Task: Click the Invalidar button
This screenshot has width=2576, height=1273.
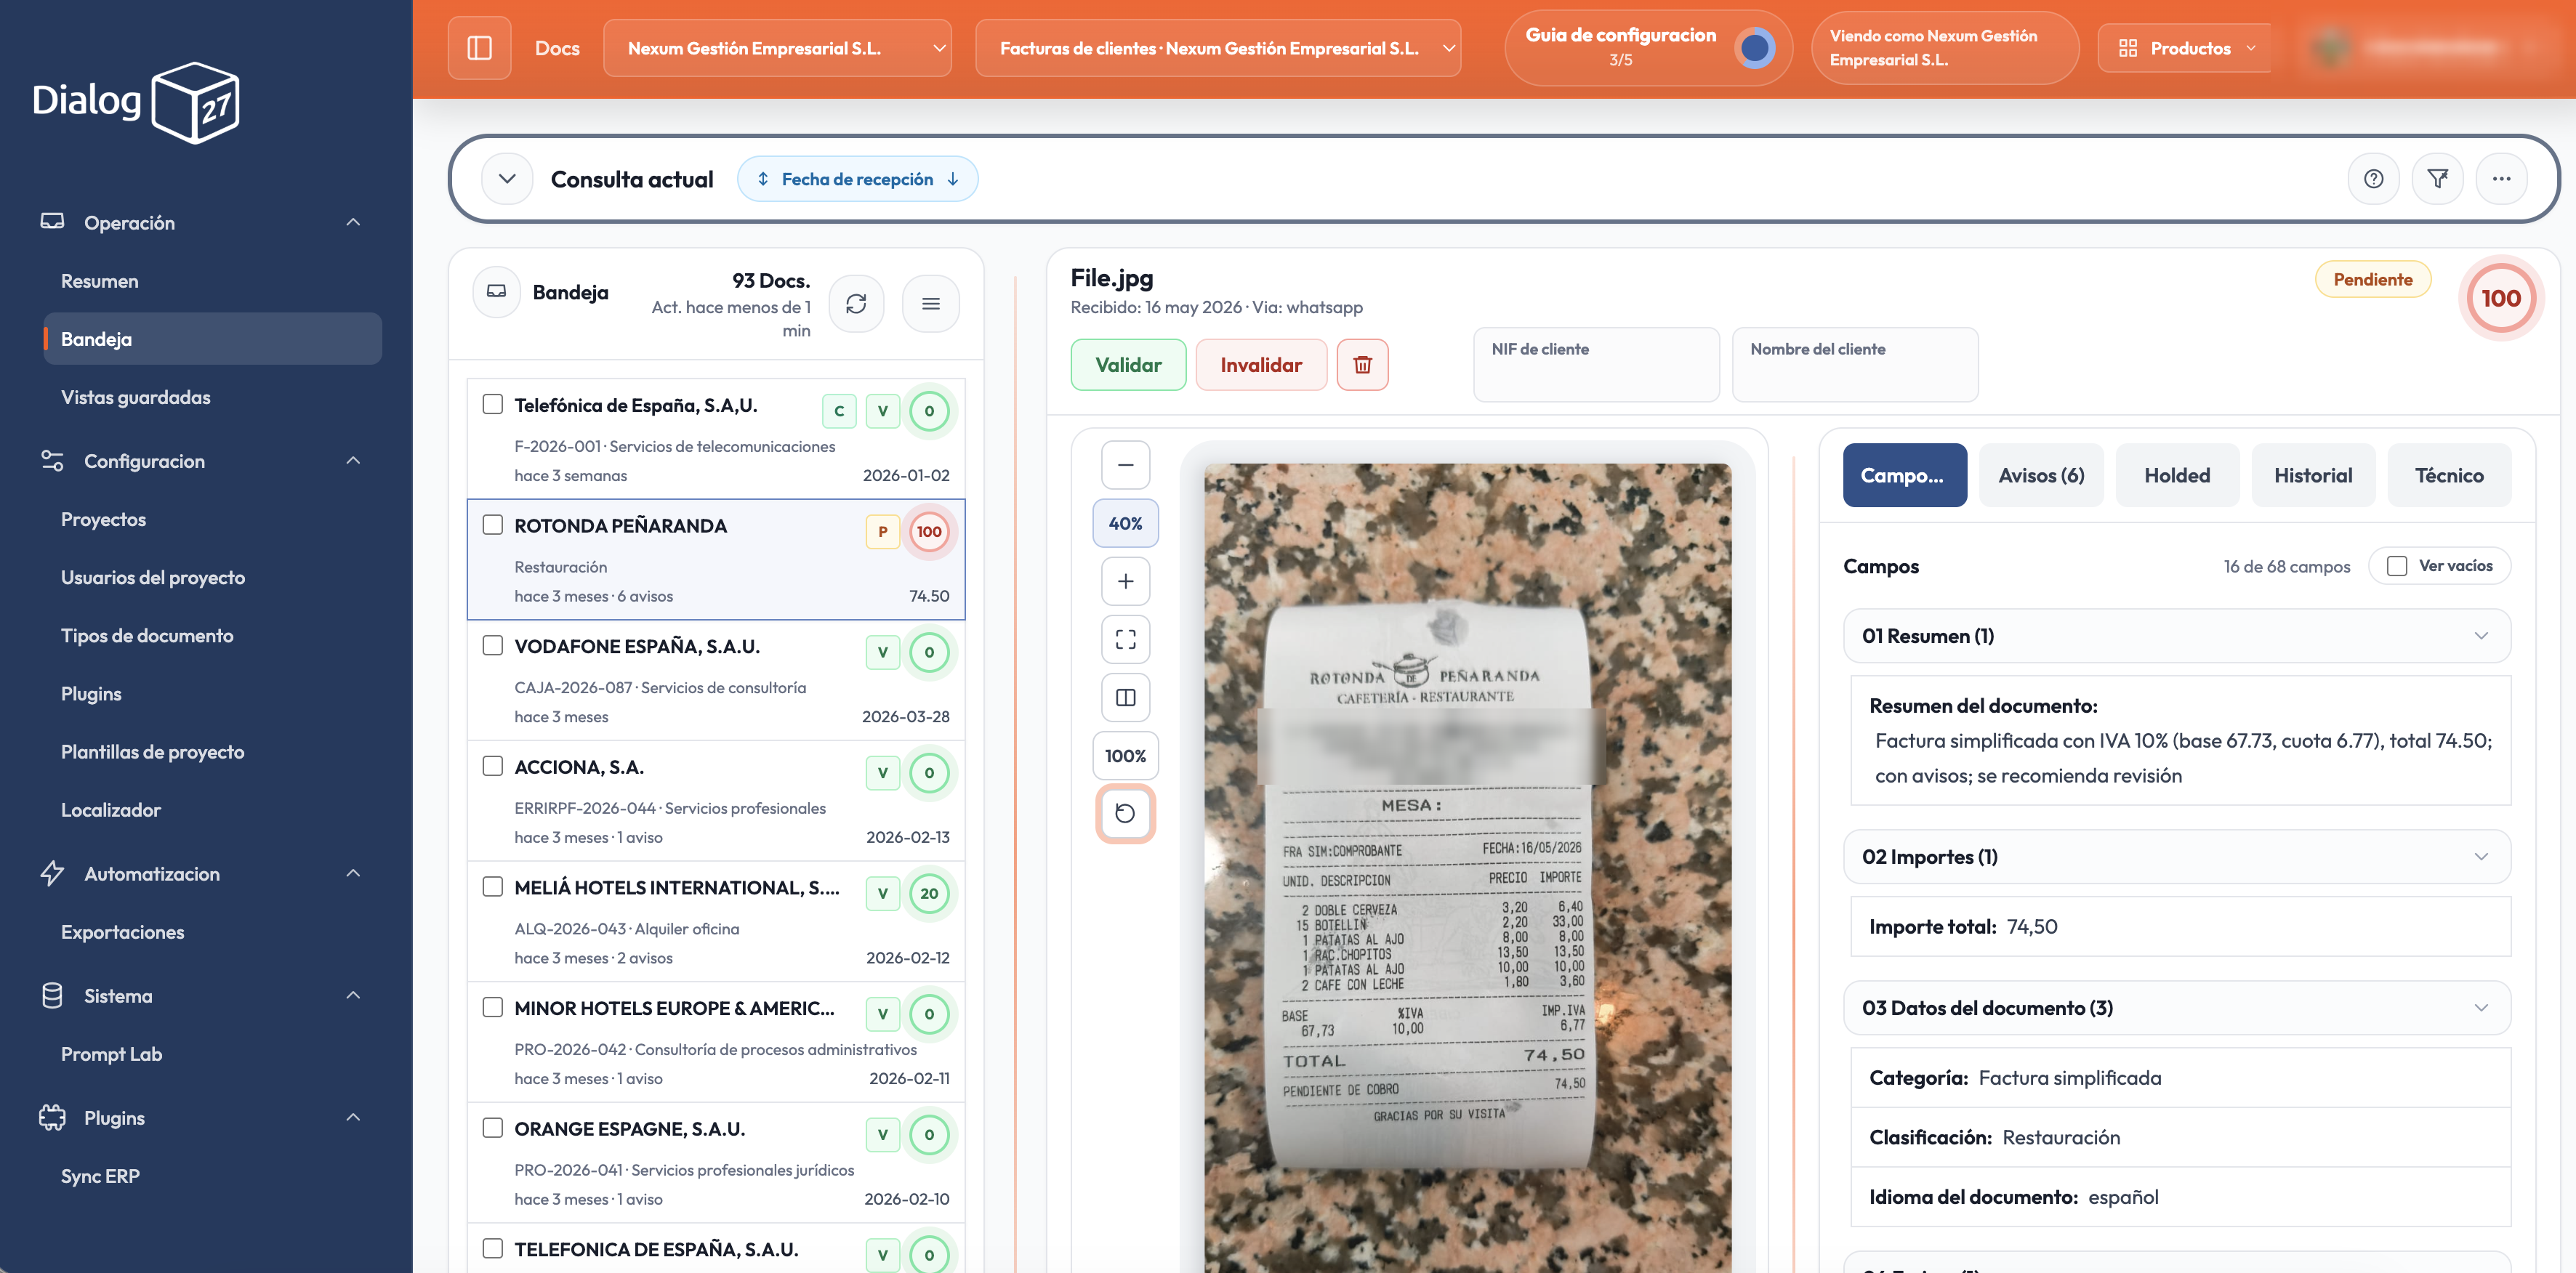Action: click(1260, 365)
